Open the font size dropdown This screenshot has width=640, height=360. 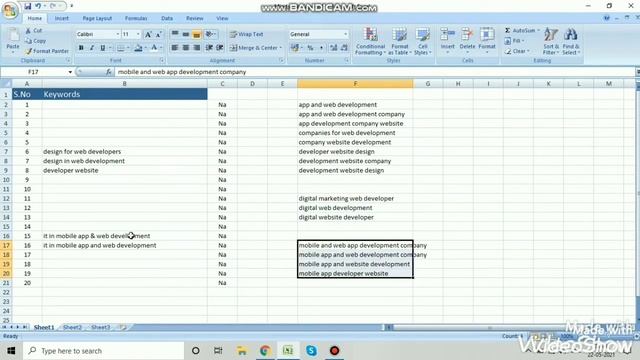click(138, 34)
